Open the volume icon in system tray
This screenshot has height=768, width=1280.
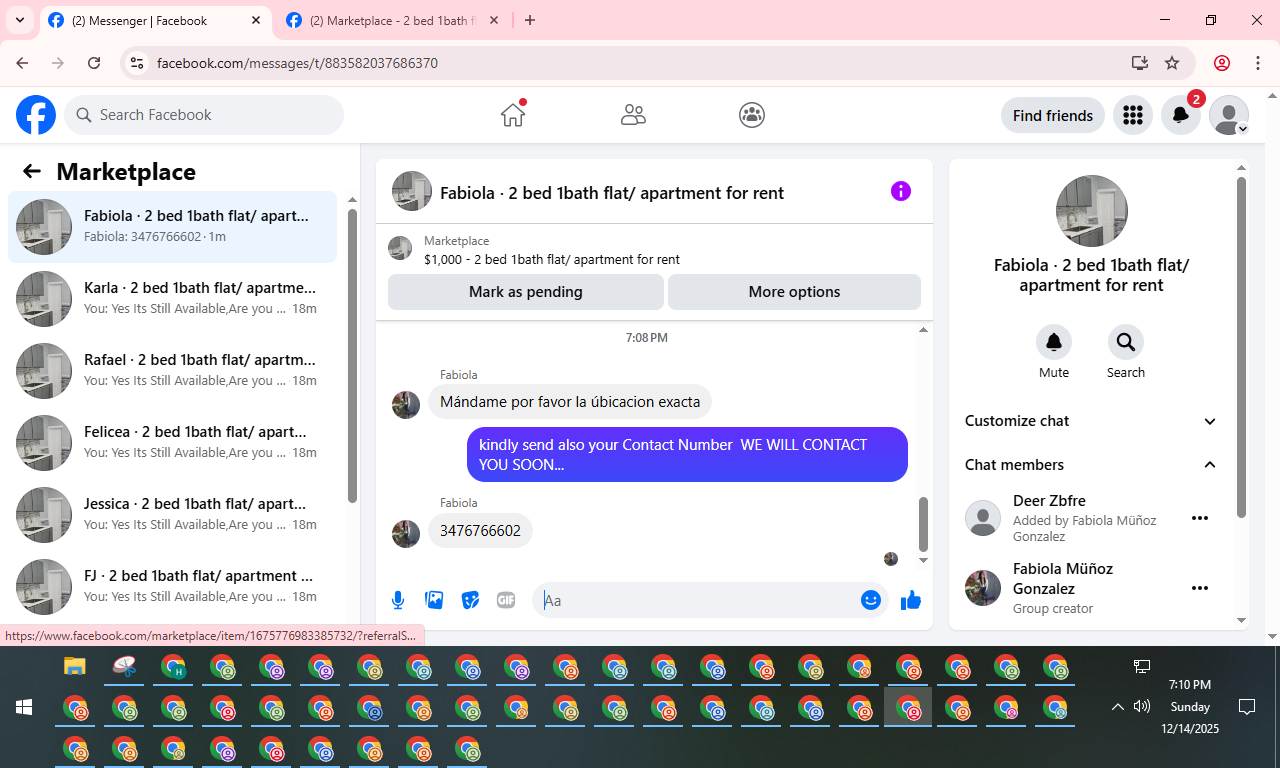[1142, 707]
